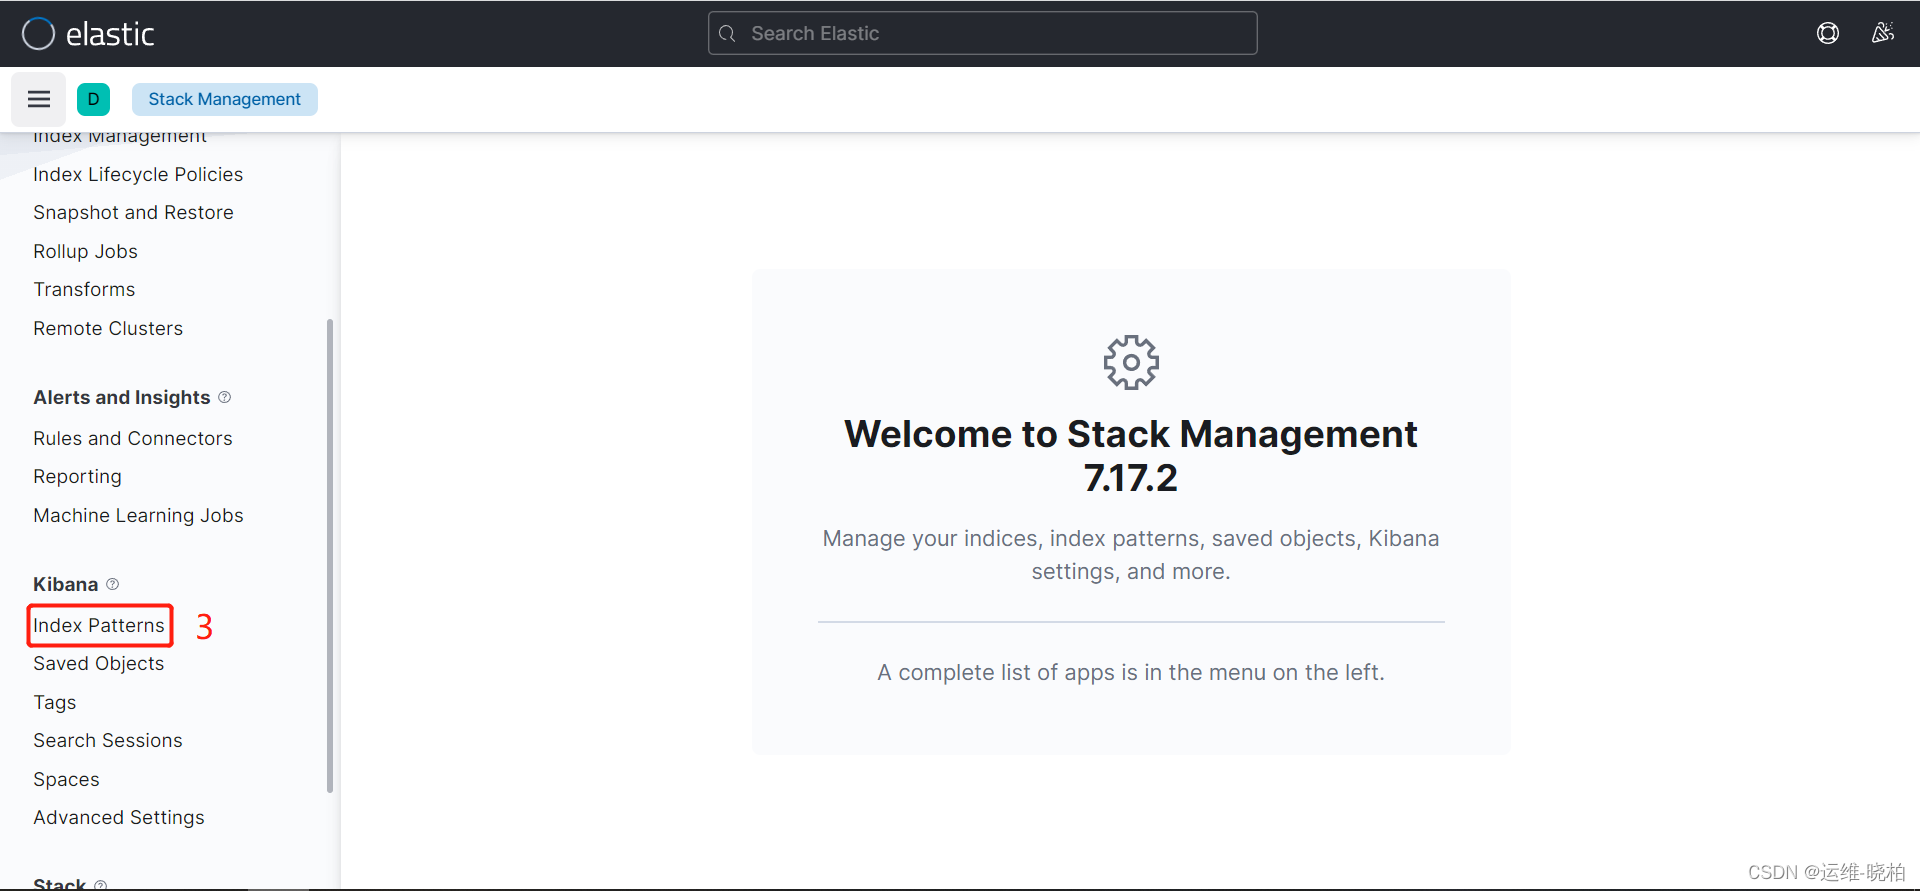Open Remote Clusters
The height and width of the screenshot is (891, 1920).
(108, 328)
